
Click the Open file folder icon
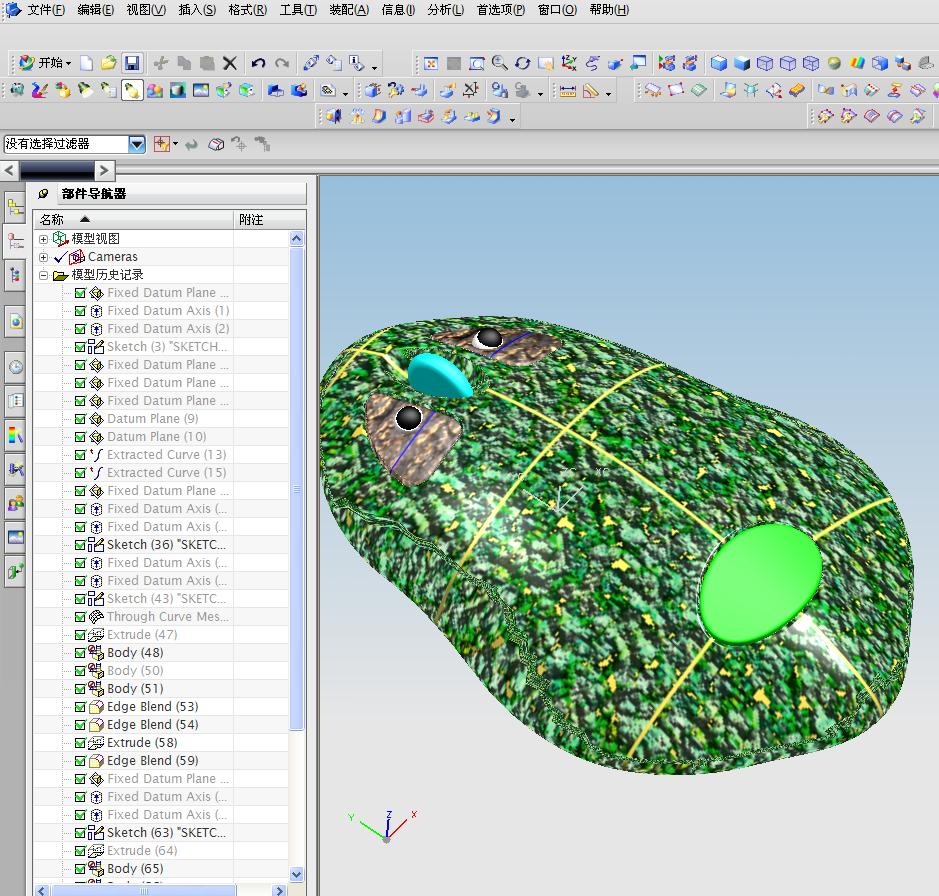pyautogui.click(x=109, y=63)
